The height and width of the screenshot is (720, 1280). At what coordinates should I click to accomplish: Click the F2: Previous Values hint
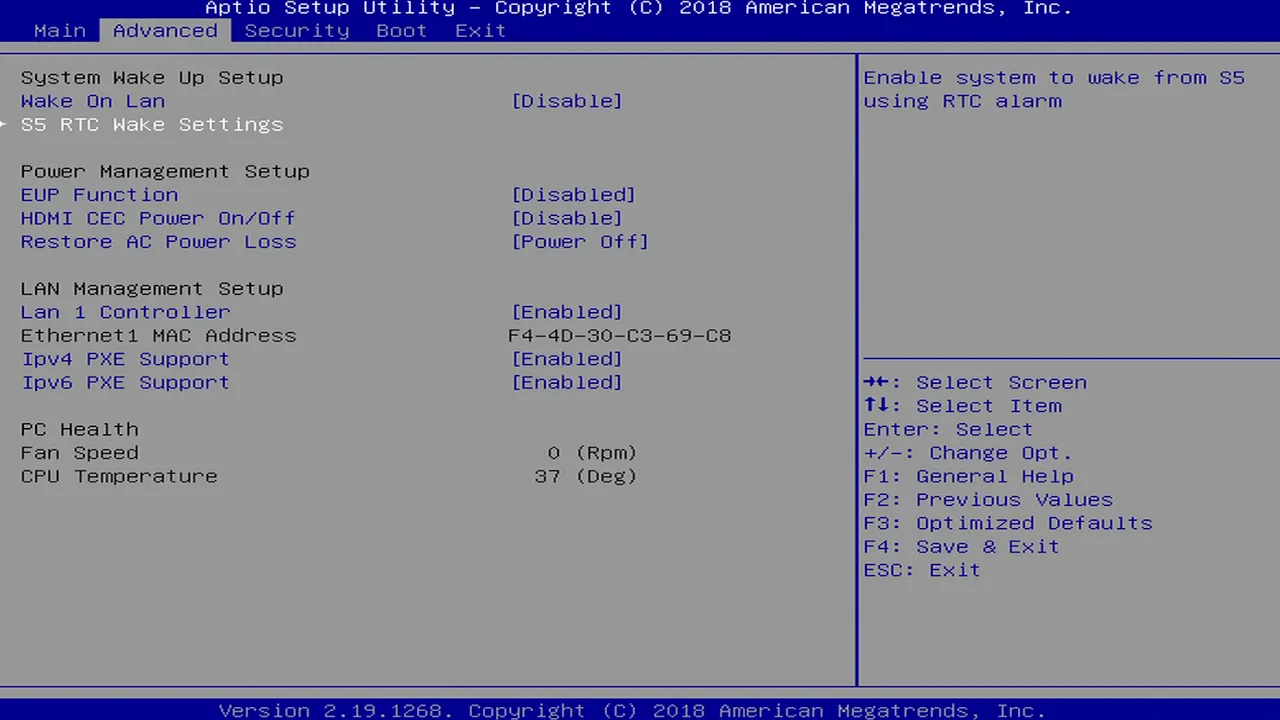(x=988, y=500)
